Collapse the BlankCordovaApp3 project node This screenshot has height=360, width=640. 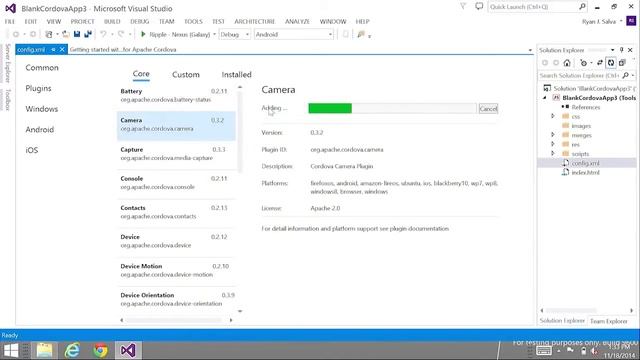[x=544, y=98]
